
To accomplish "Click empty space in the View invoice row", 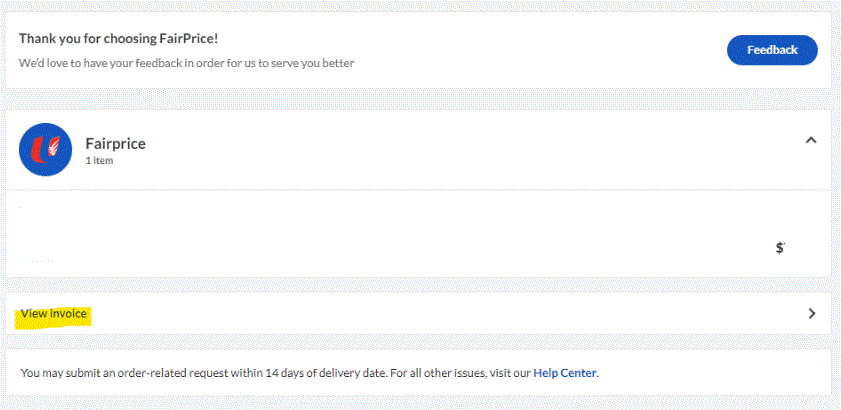I will click(x=450, y=314).
